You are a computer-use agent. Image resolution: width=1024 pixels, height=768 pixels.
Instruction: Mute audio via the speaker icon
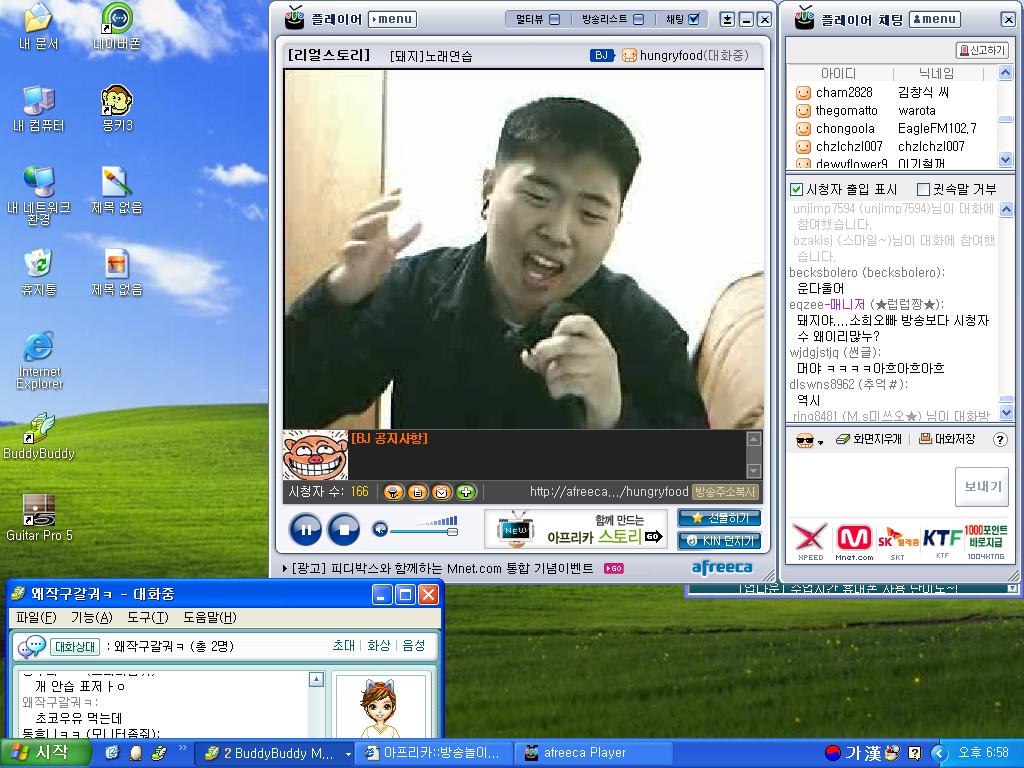click(x=380, y=529)
